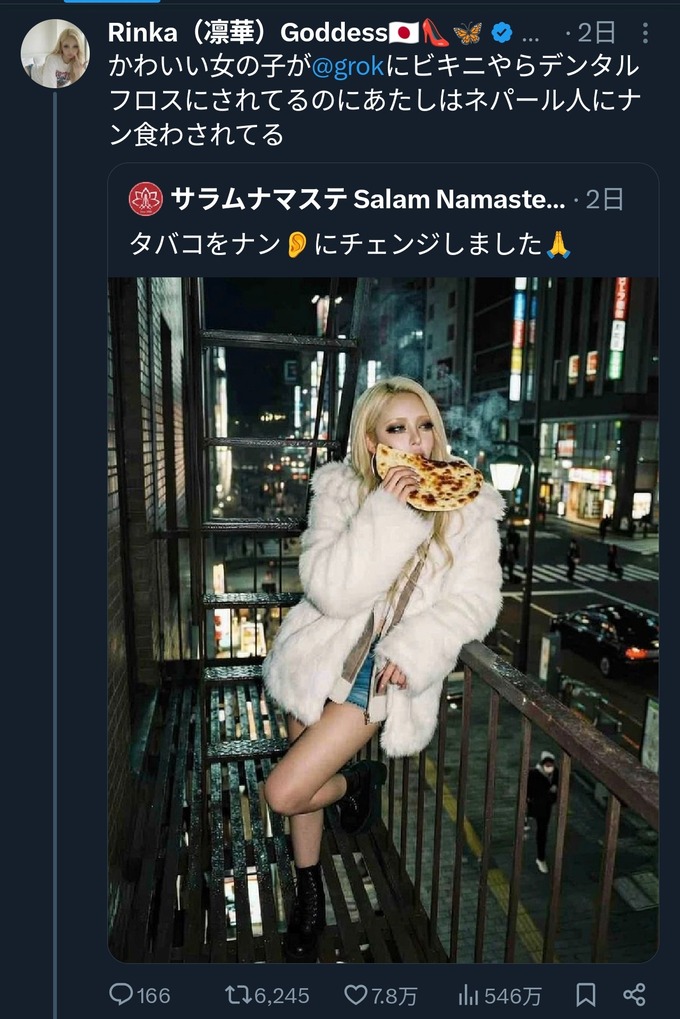Repost the tweet via retweet arrows icon
This screenshot has width=680, height=1019.
pos(238,994)
